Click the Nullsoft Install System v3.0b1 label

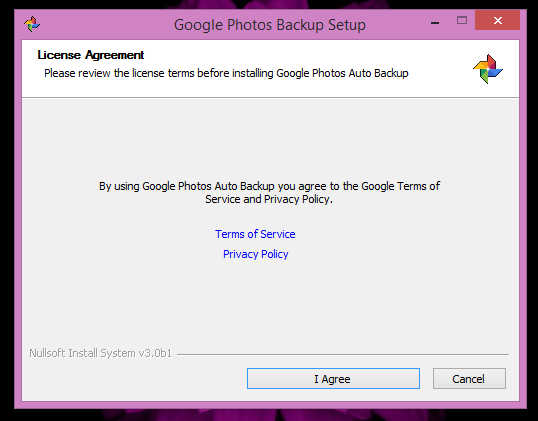pos(100,353)
